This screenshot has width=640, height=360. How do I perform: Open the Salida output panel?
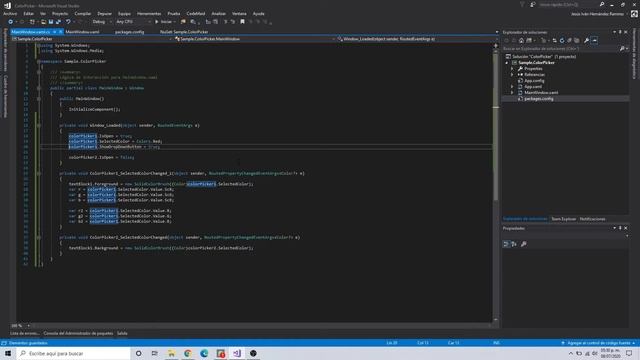pos(122,333)
